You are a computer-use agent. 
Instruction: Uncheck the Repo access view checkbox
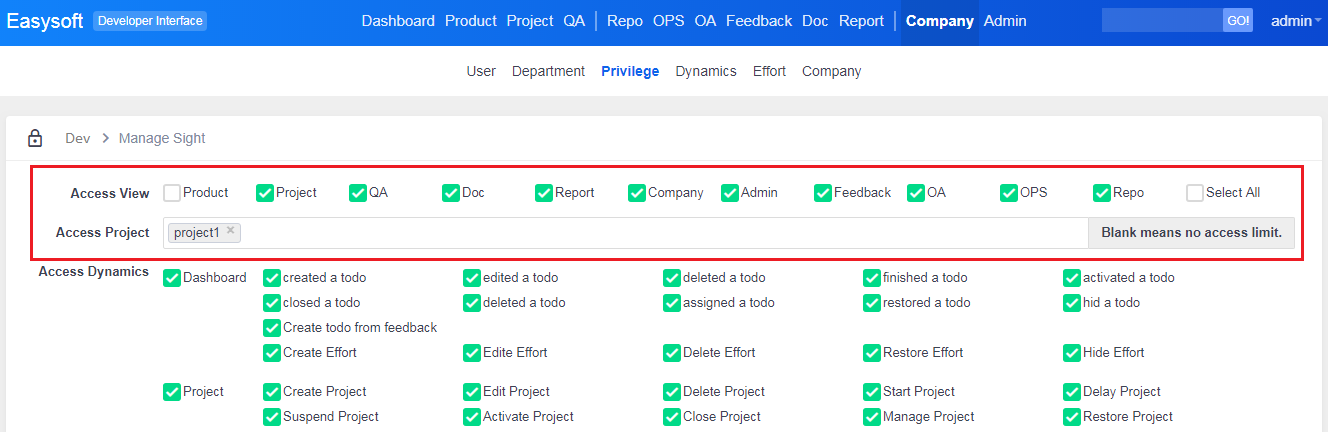[x=1102, y=193]
